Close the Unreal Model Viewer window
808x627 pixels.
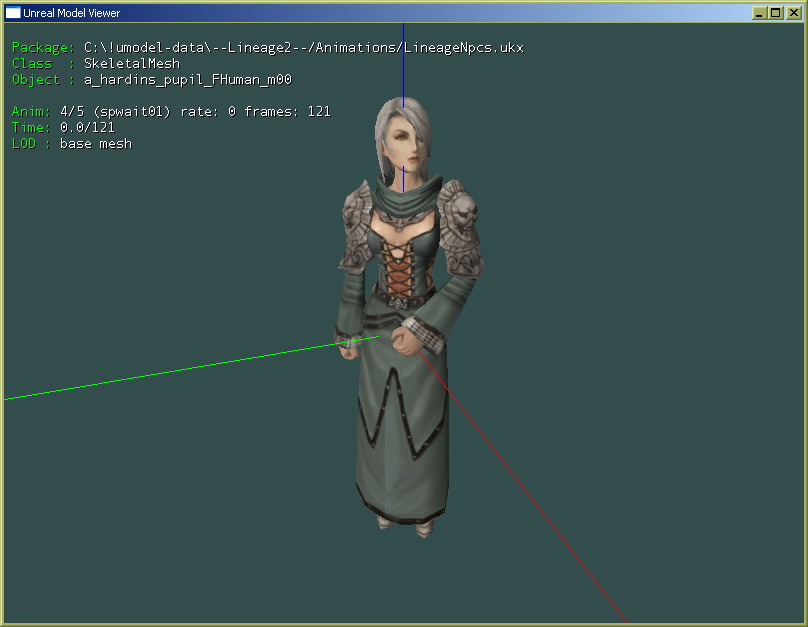794,13
